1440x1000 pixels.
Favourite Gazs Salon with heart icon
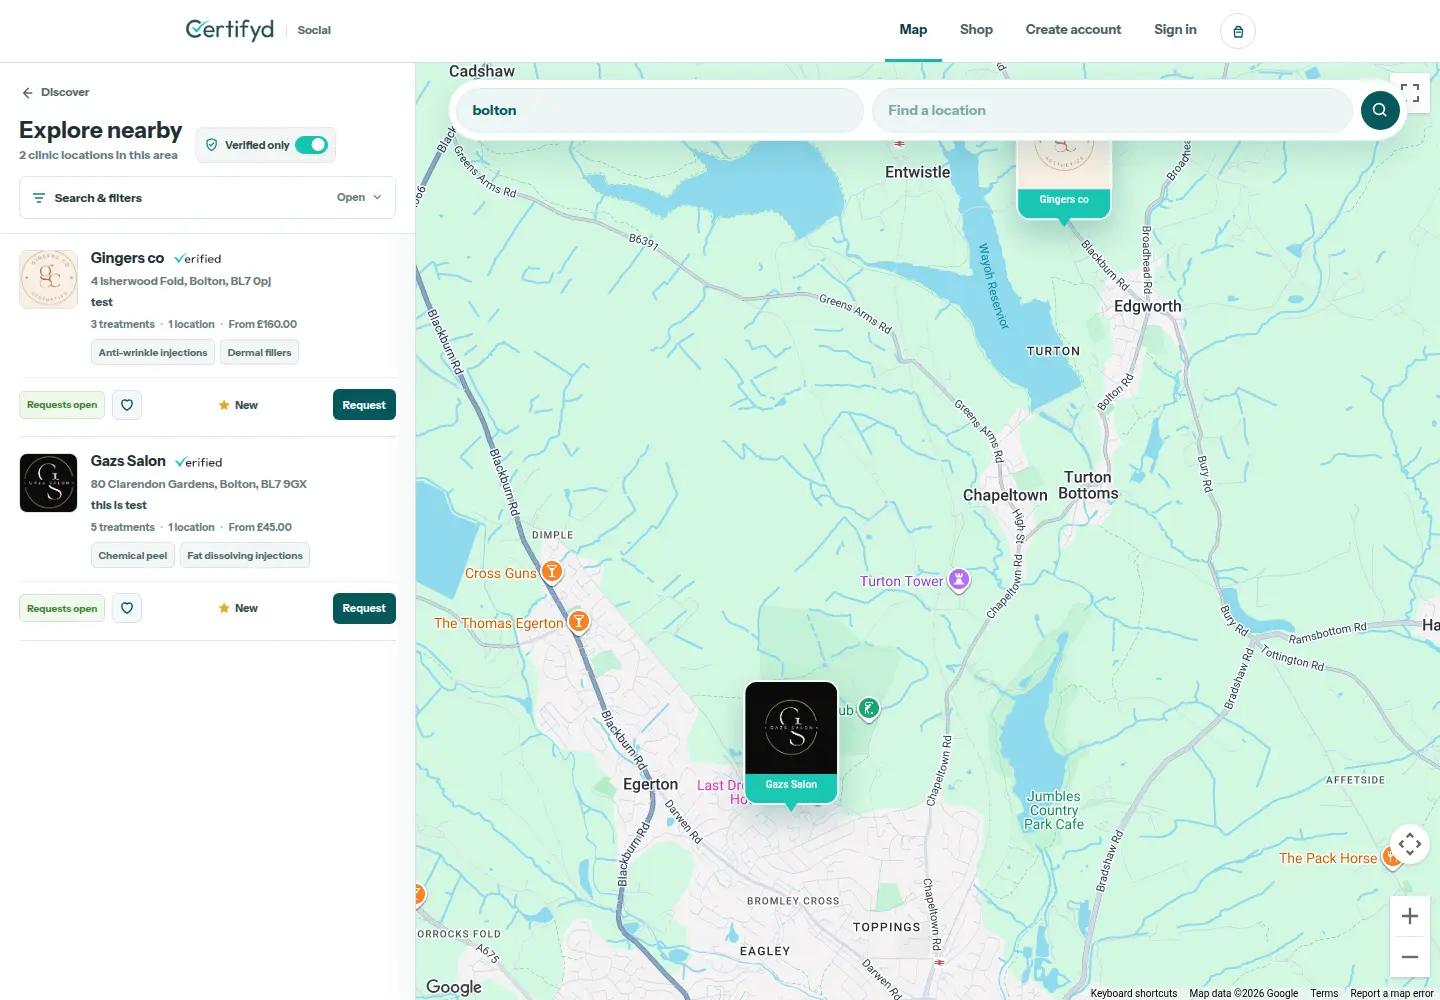[127, 608]
